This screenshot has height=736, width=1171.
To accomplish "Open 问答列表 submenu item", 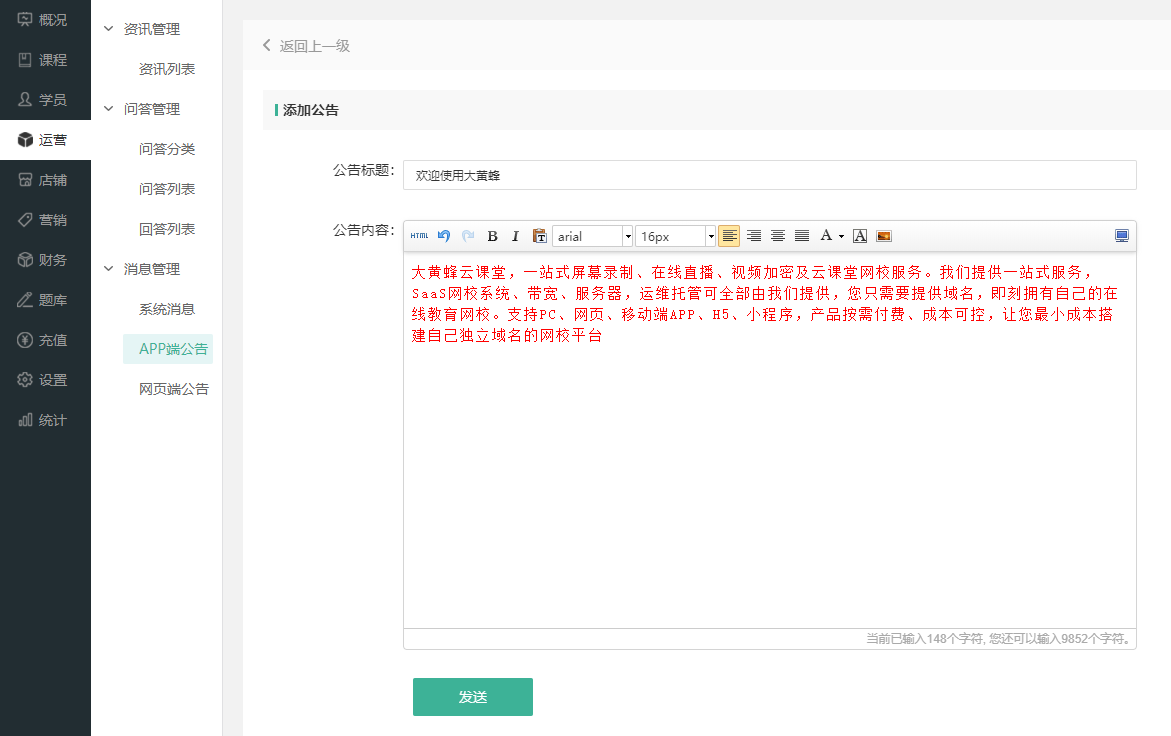I will [167, 189].
